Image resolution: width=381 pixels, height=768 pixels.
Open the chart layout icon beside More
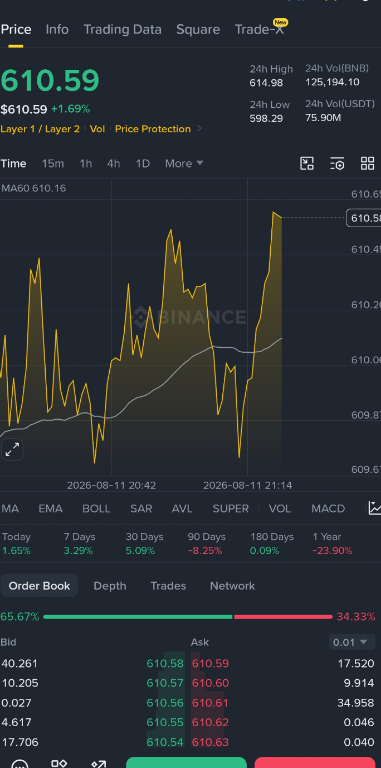(307, 164)
